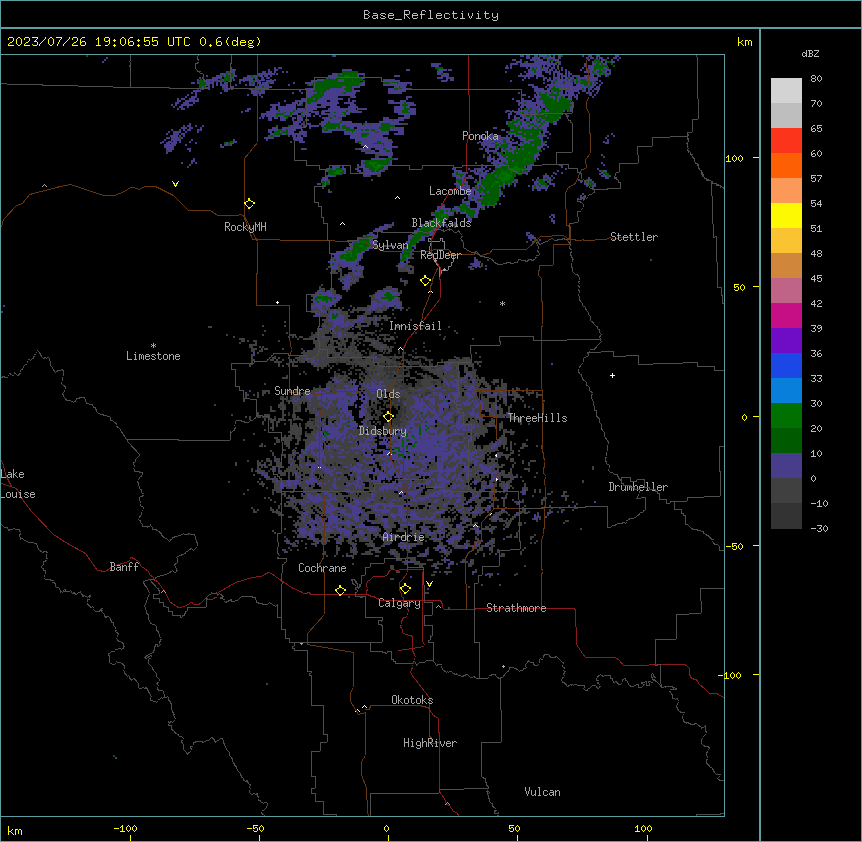This screenshot has height=842, width=862.
Task: Click the 80 value in the dBZ legend
Action: coord(816,78)
